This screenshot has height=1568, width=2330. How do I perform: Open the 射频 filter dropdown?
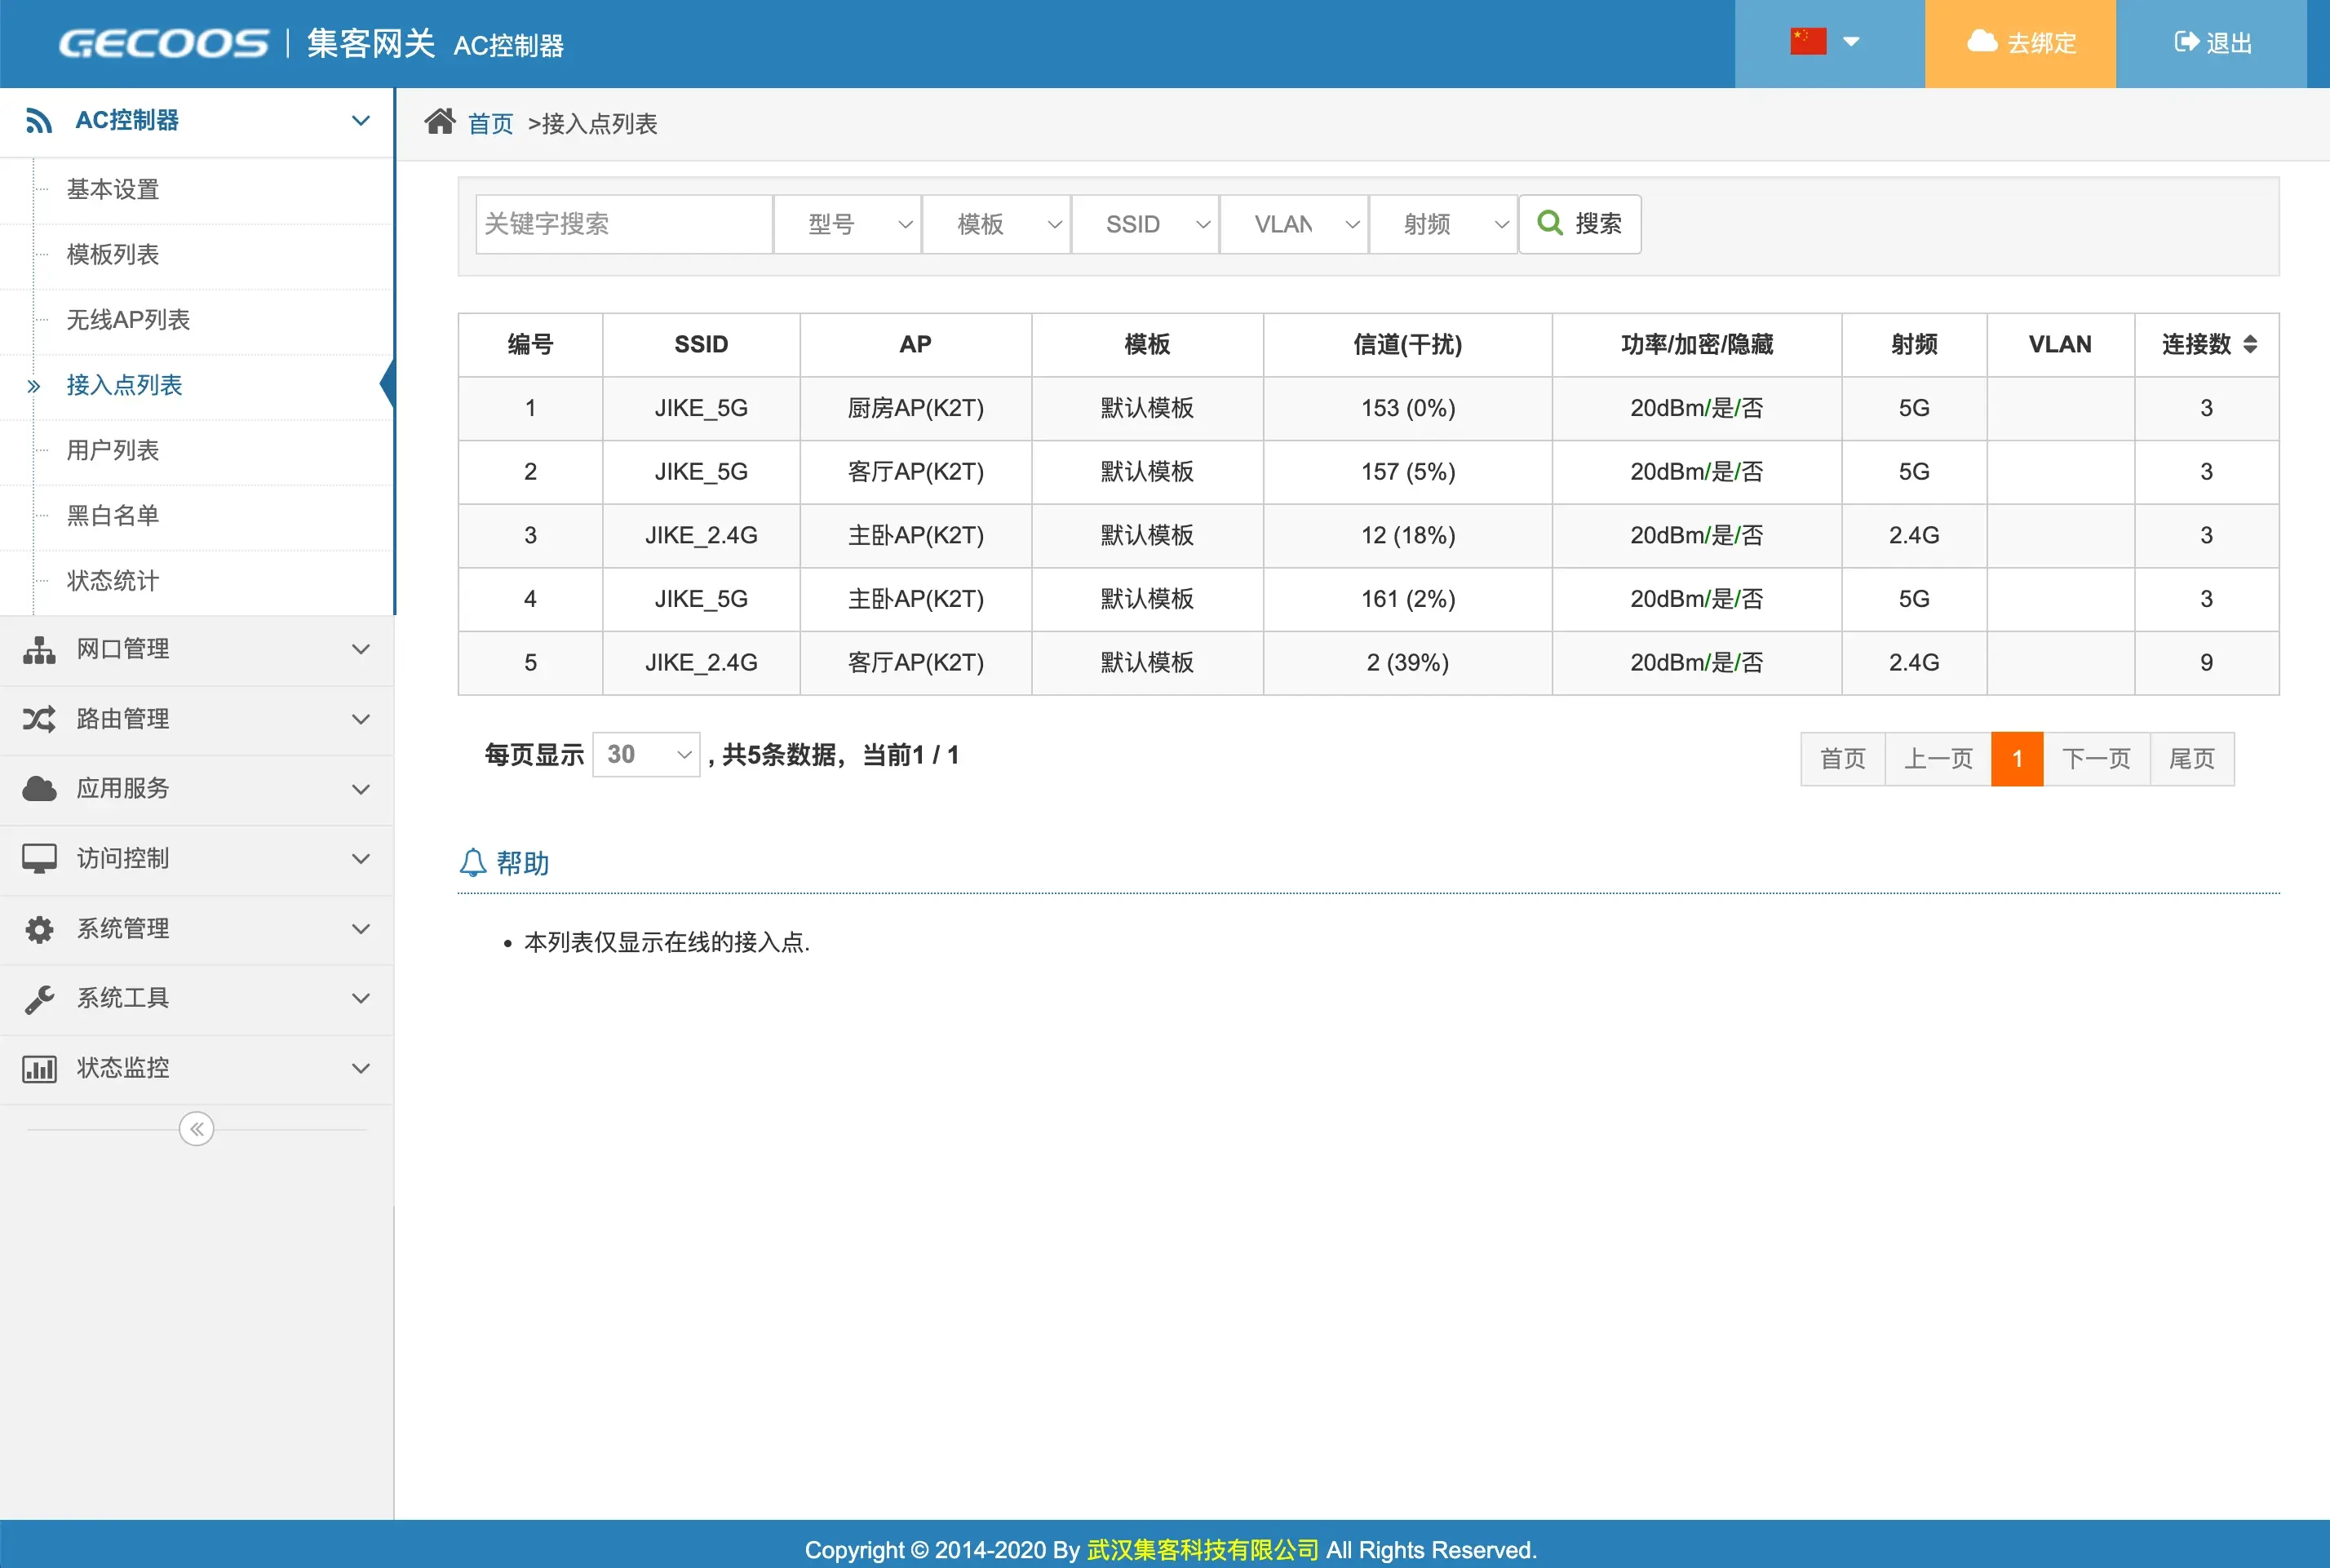[1443, 224]
